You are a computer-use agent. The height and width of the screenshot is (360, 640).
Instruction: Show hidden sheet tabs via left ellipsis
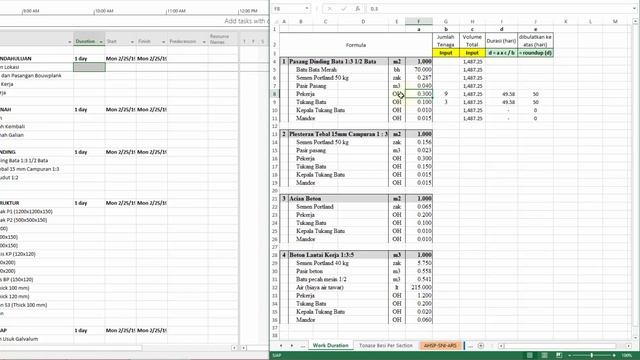(302, 346)
